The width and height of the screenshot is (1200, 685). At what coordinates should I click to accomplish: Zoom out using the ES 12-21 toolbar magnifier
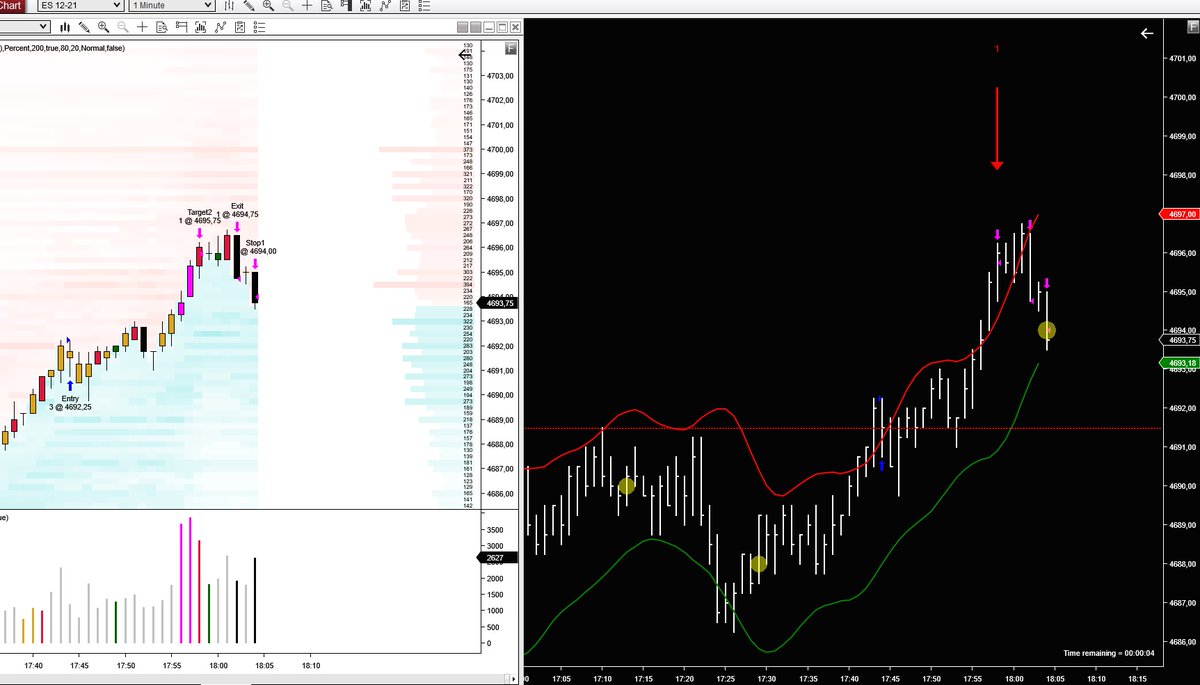[288, 5]
